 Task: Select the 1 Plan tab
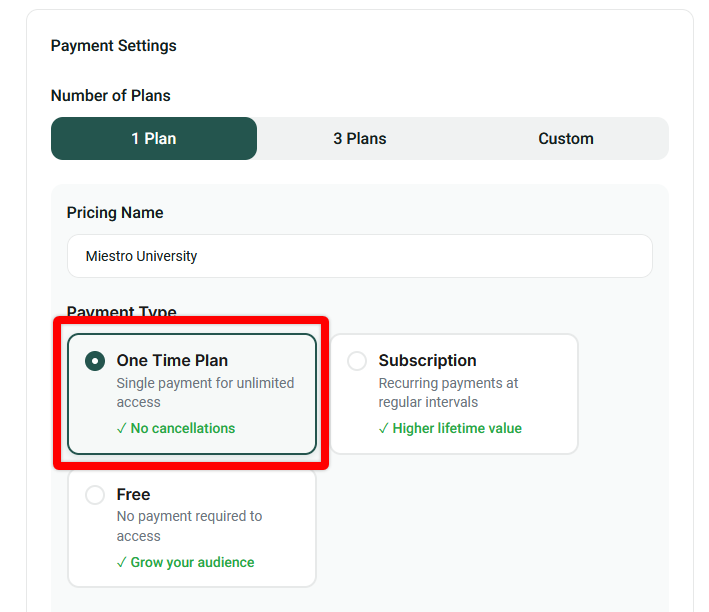[x=154, y=138]
